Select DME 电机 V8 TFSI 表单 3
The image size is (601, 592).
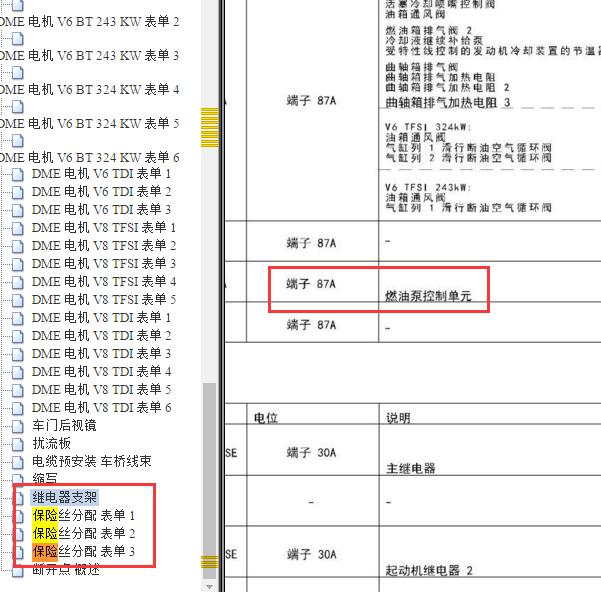click(103, 264)
